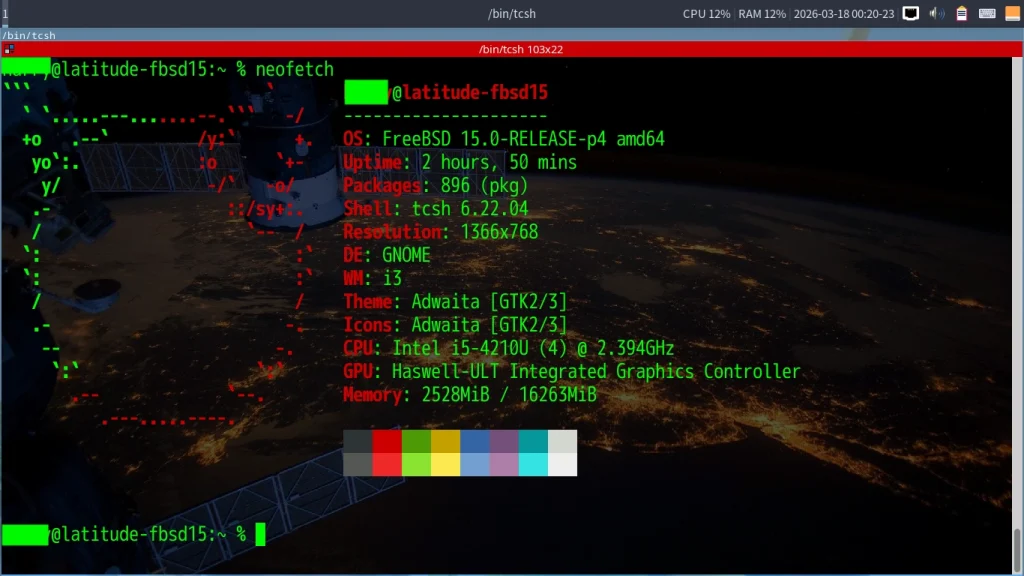Click the cyan color block in palette
This screenshot has height=576, width=1024.
533,465
